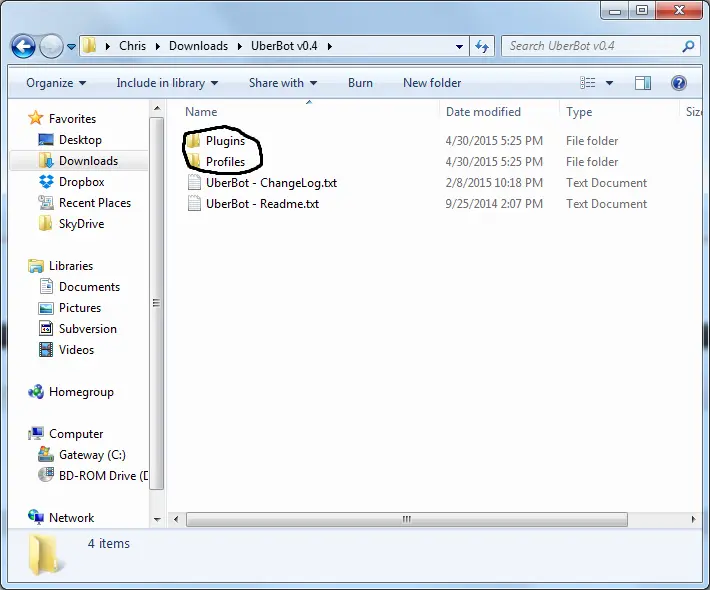Open Network in navigation pane
This screenshot has height=590, width=710.
[72, 518]
